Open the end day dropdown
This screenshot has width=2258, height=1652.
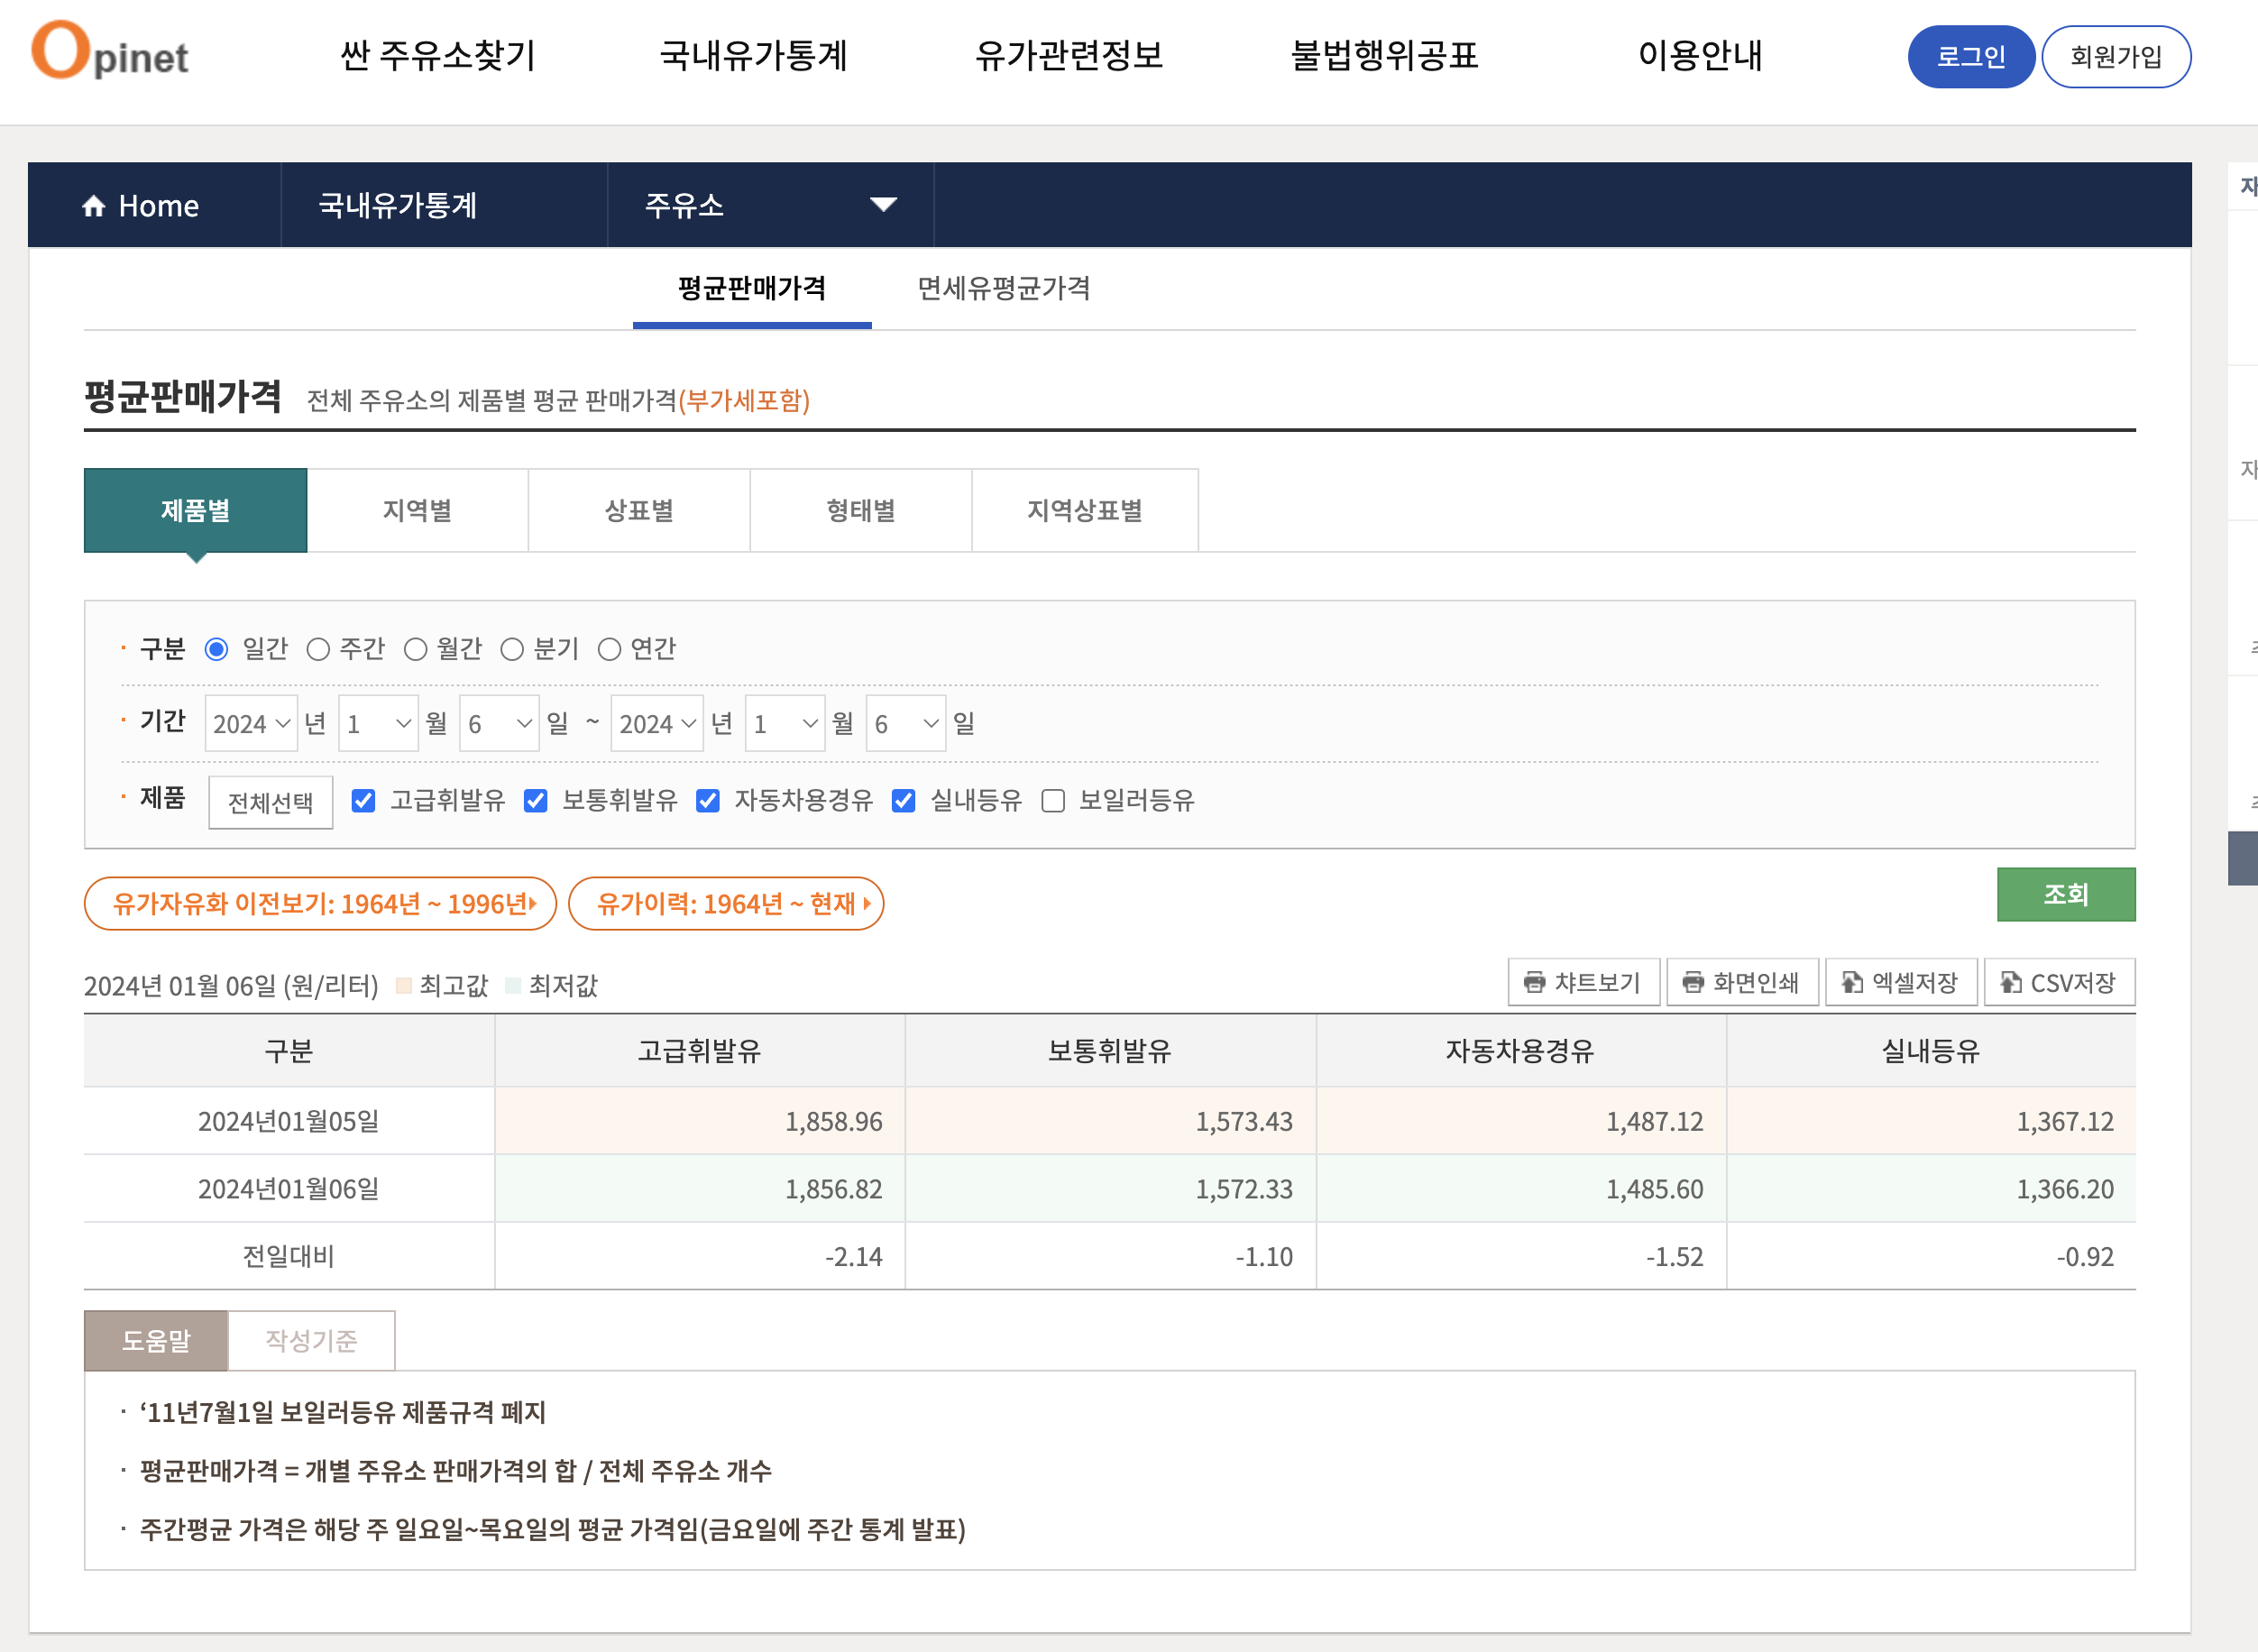(905, 723)
